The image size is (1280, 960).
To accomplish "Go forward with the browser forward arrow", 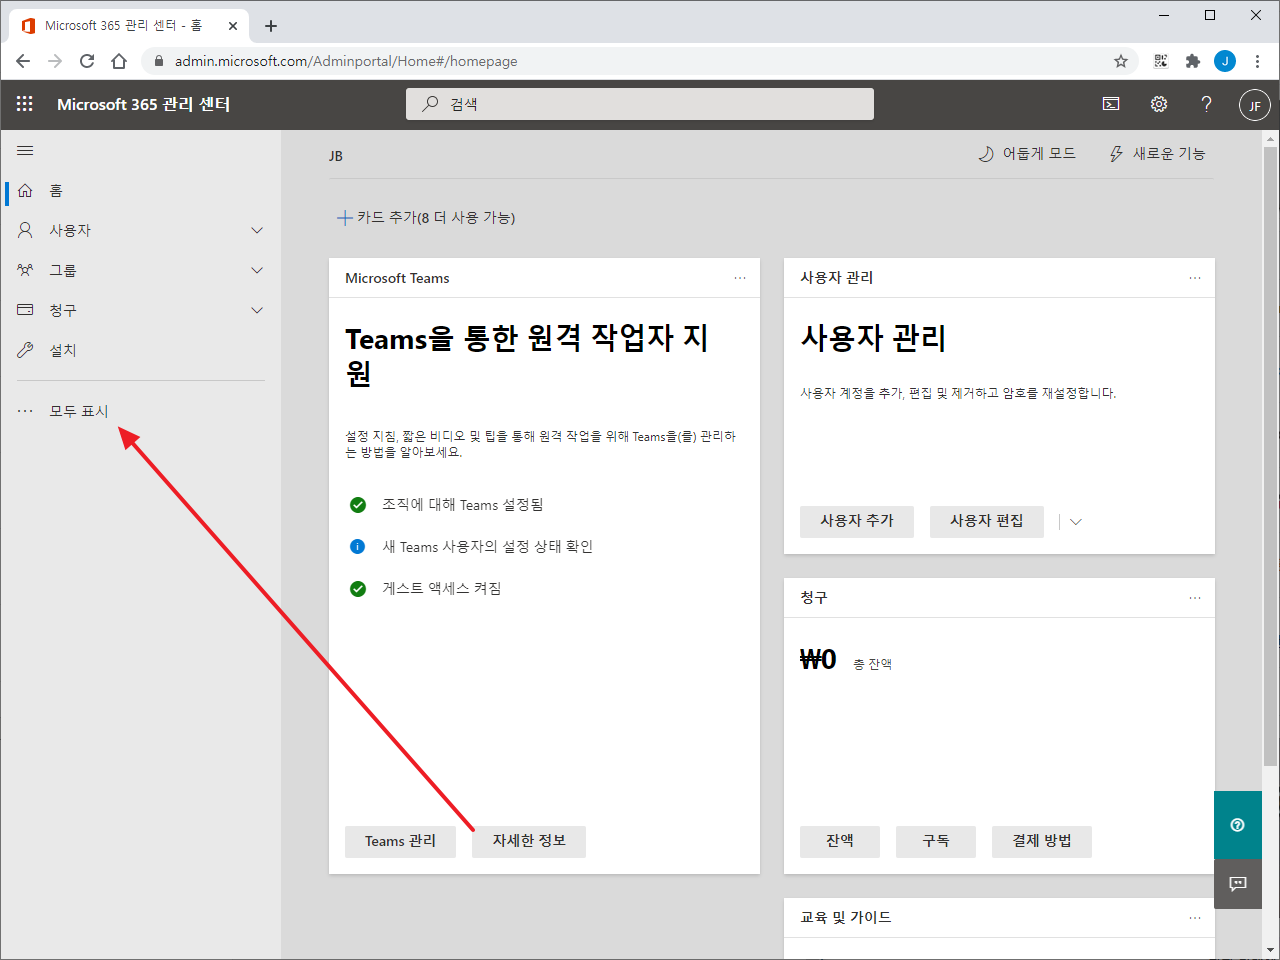I will coord(55,61).
